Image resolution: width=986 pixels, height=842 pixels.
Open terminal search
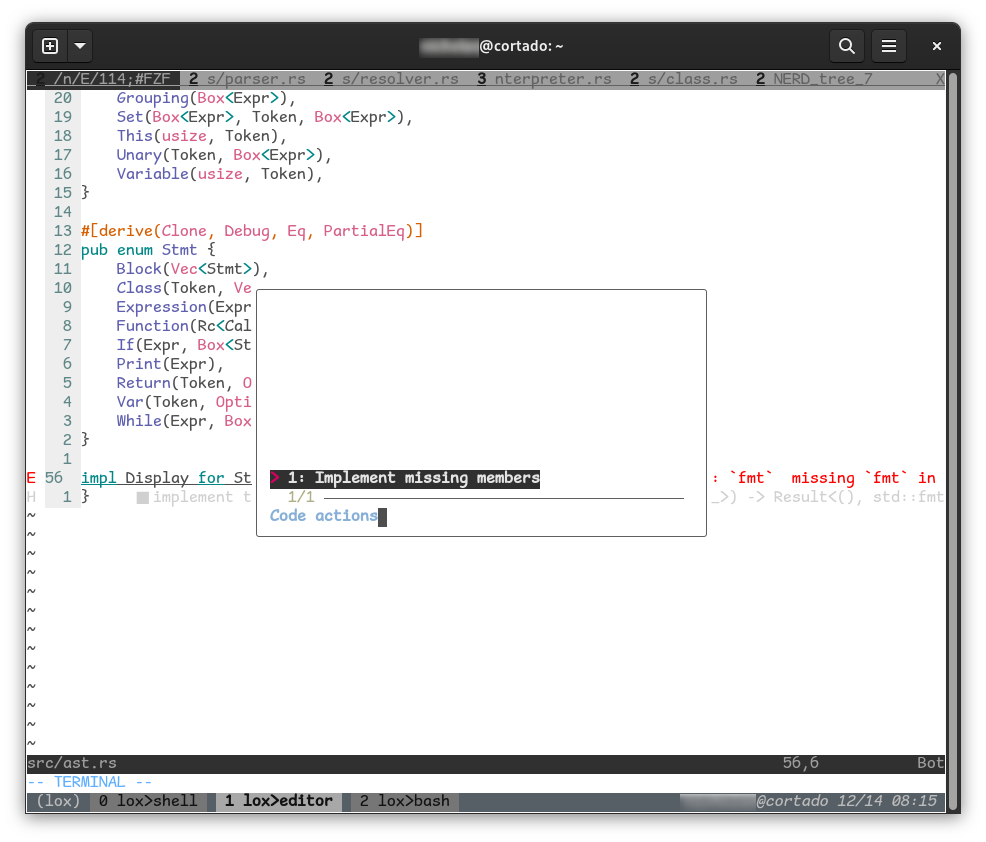click(x=846, y=46)
